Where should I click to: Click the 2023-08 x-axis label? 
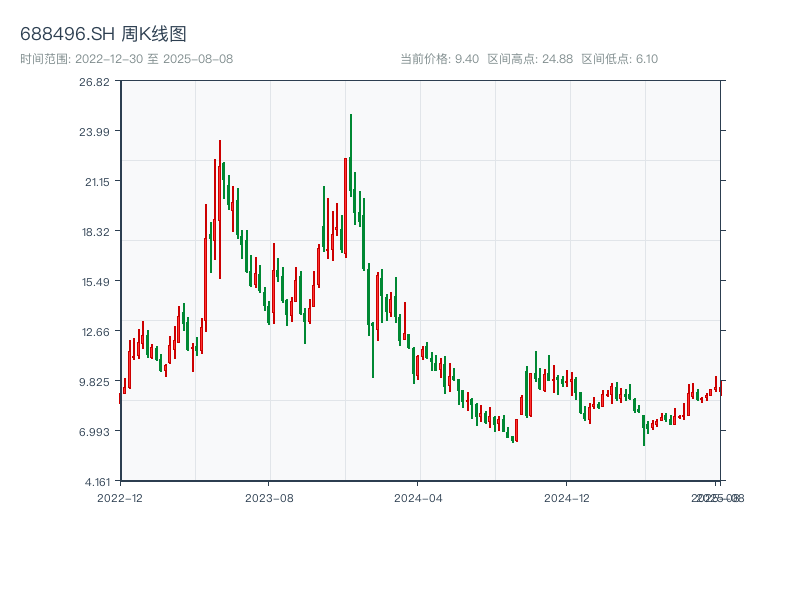269,498
